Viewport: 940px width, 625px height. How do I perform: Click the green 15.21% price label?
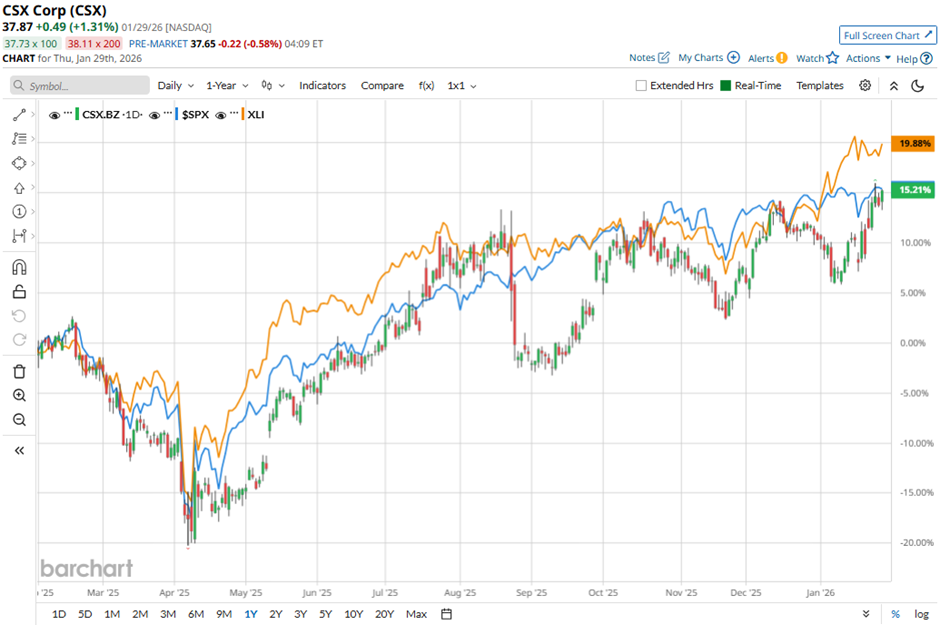(x=914, y=190)
